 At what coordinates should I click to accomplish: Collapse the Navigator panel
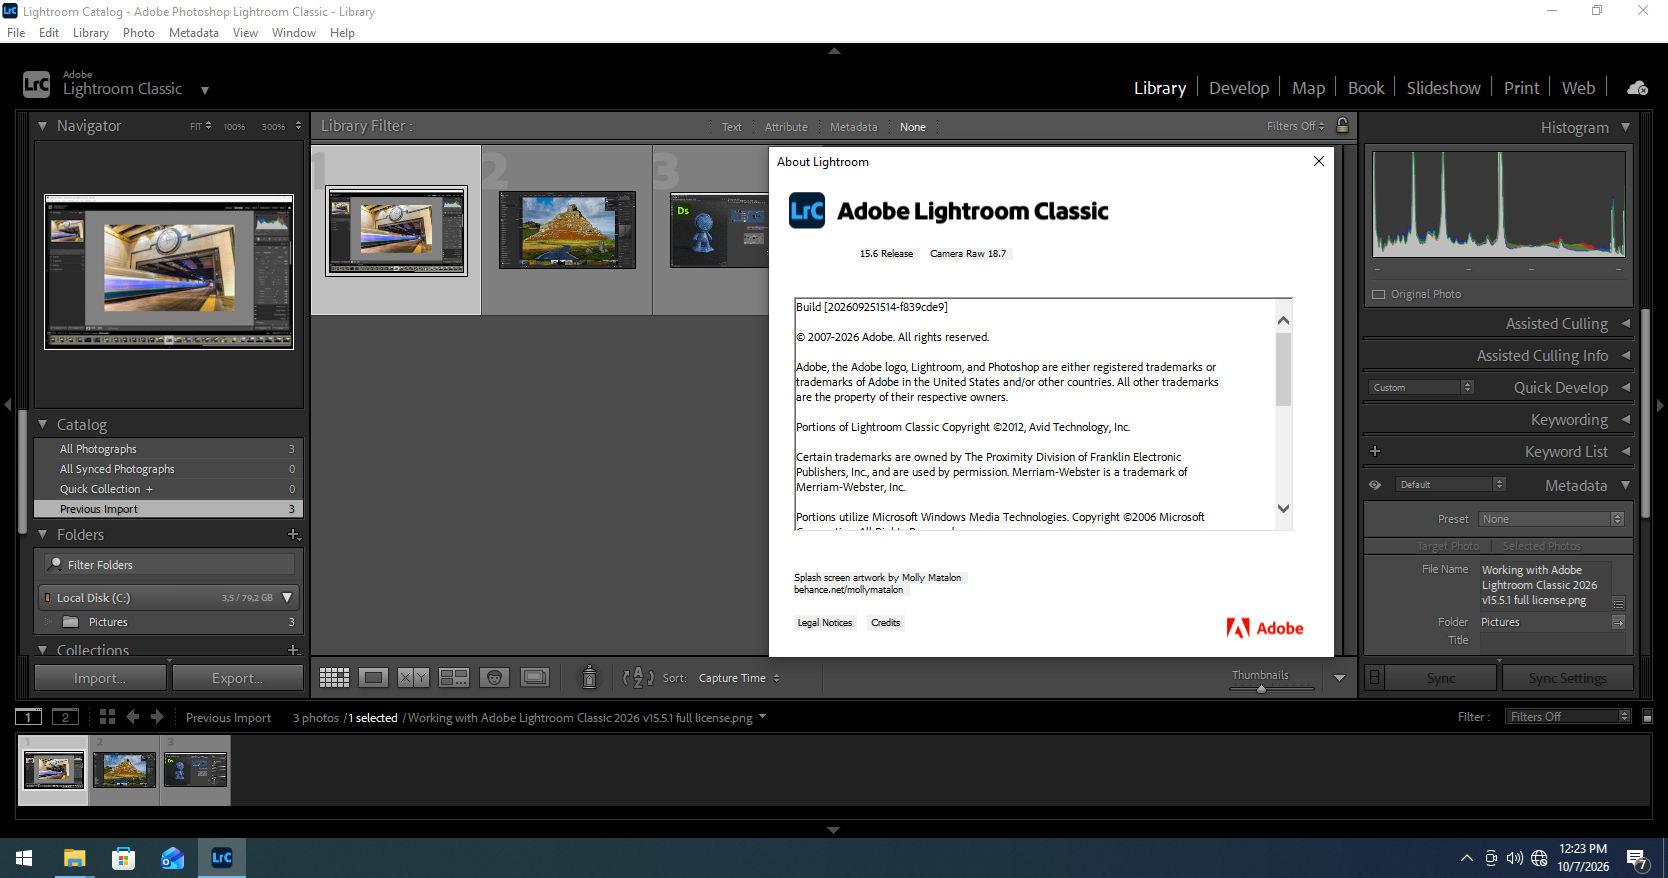42,126
